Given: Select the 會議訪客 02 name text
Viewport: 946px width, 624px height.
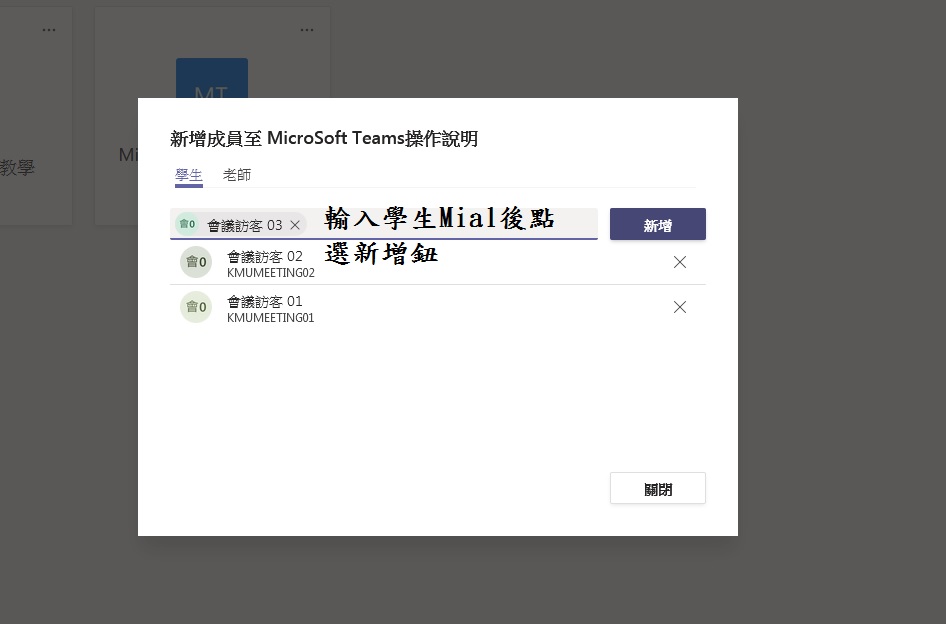Looking at the screenshot, I should click(265, 256).
